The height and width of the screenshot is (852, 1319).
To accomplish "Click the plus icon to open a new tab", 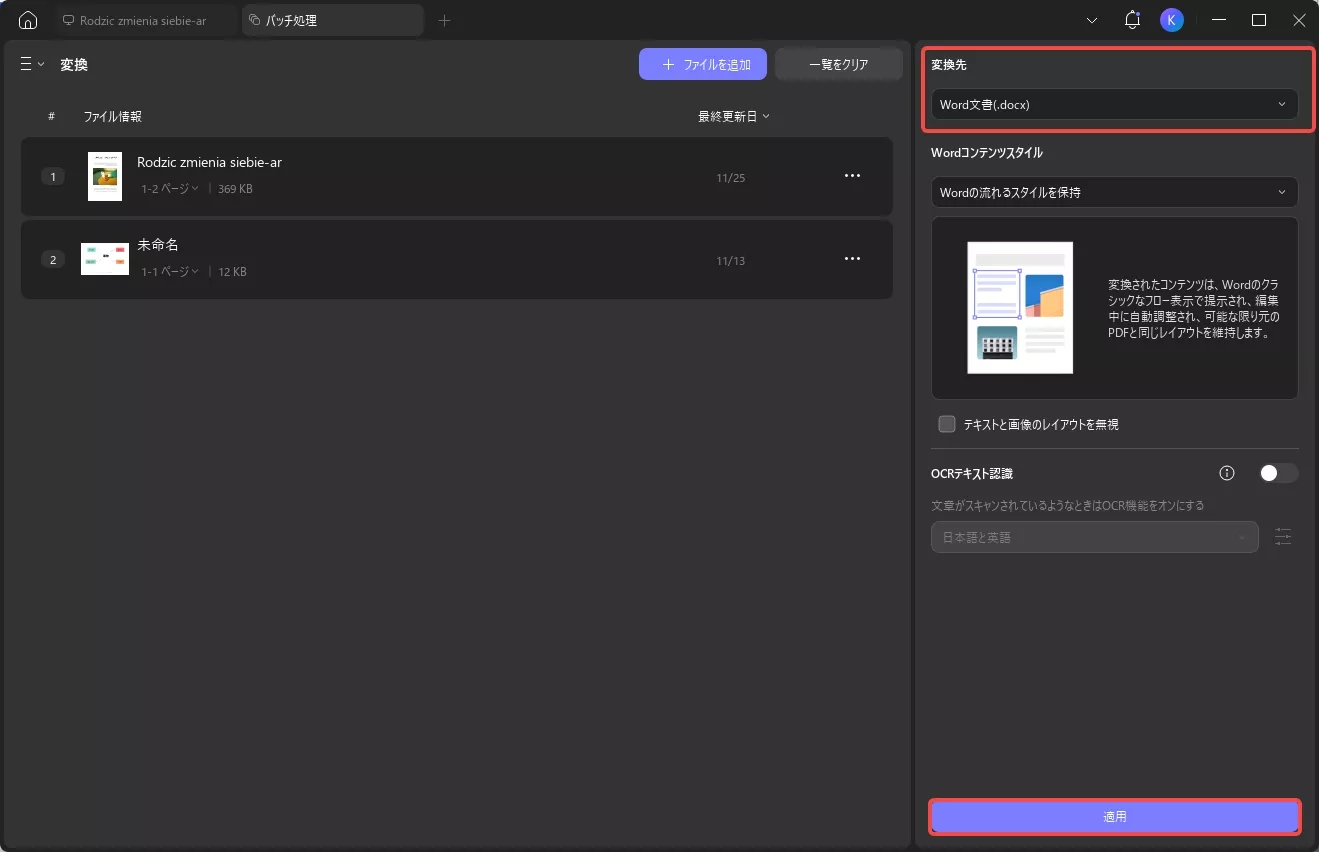I will coord(444,20).
